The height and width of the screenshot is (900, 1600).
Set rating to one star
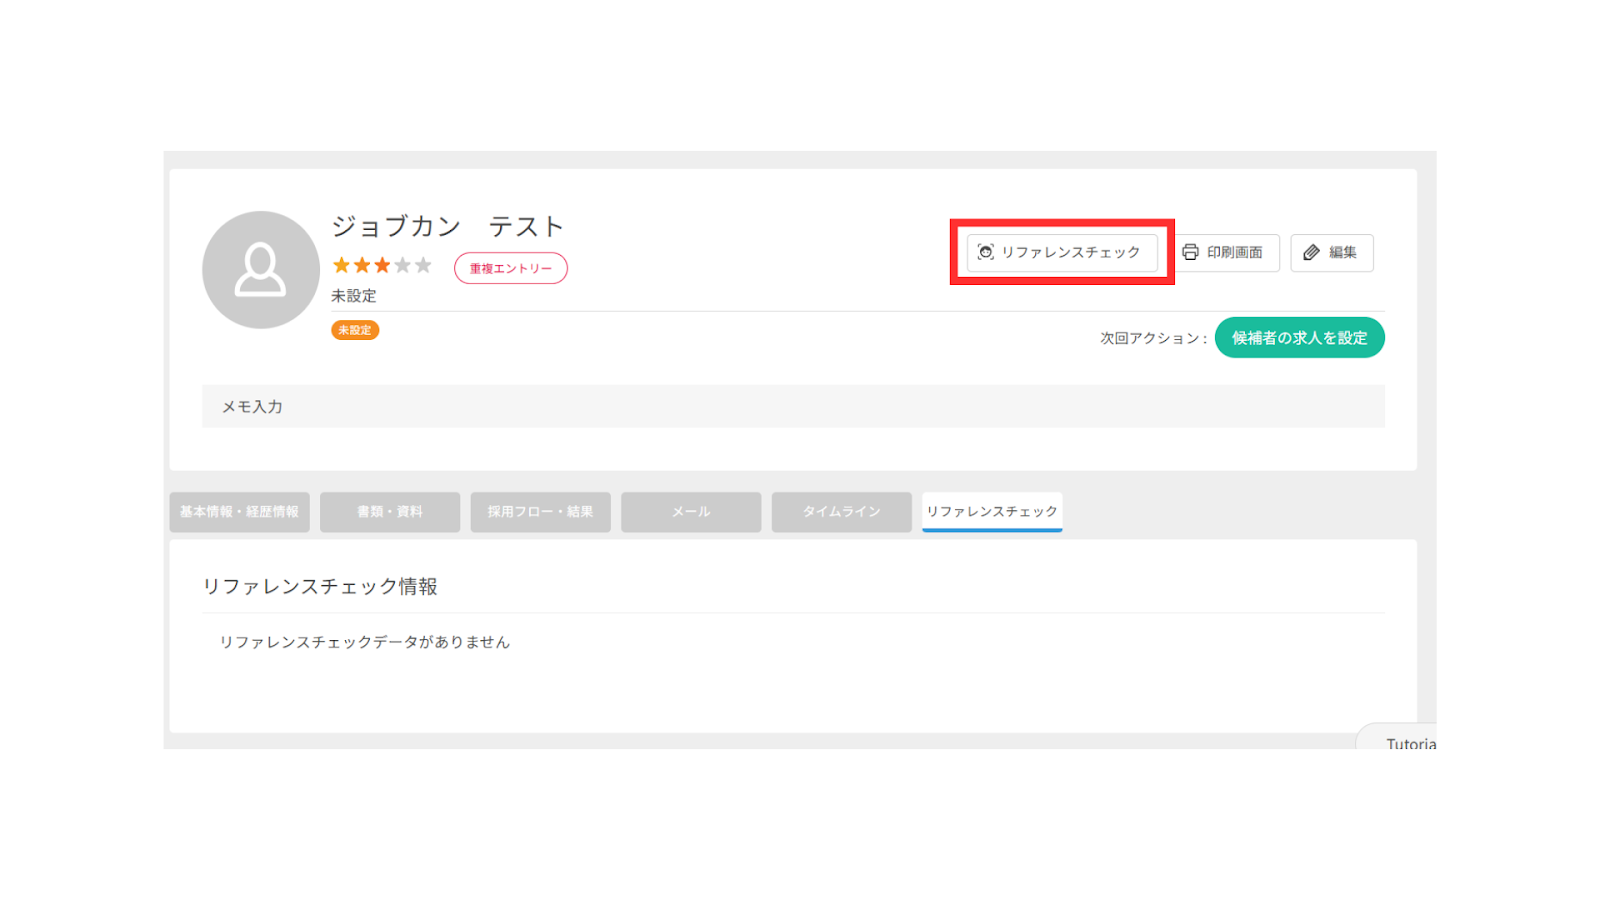pyautogui.click(x=341, y=265)
